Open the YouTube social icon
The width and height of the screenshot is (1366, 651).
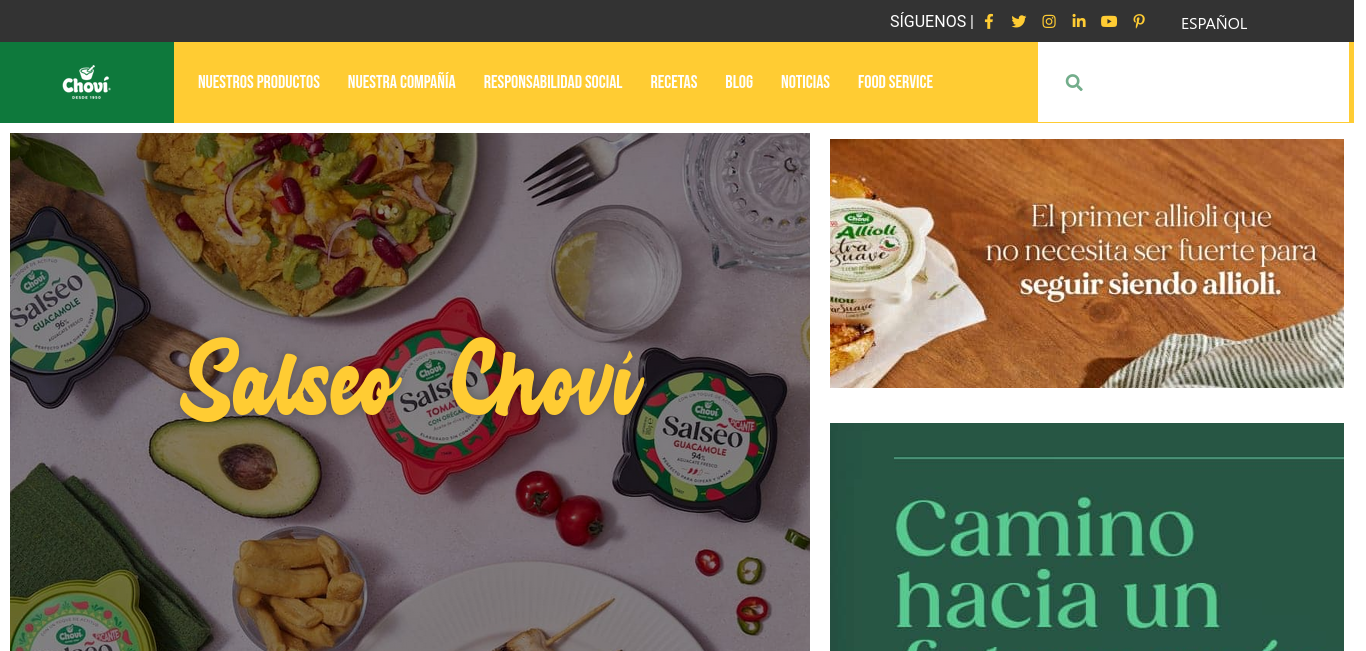(1109, 21)
